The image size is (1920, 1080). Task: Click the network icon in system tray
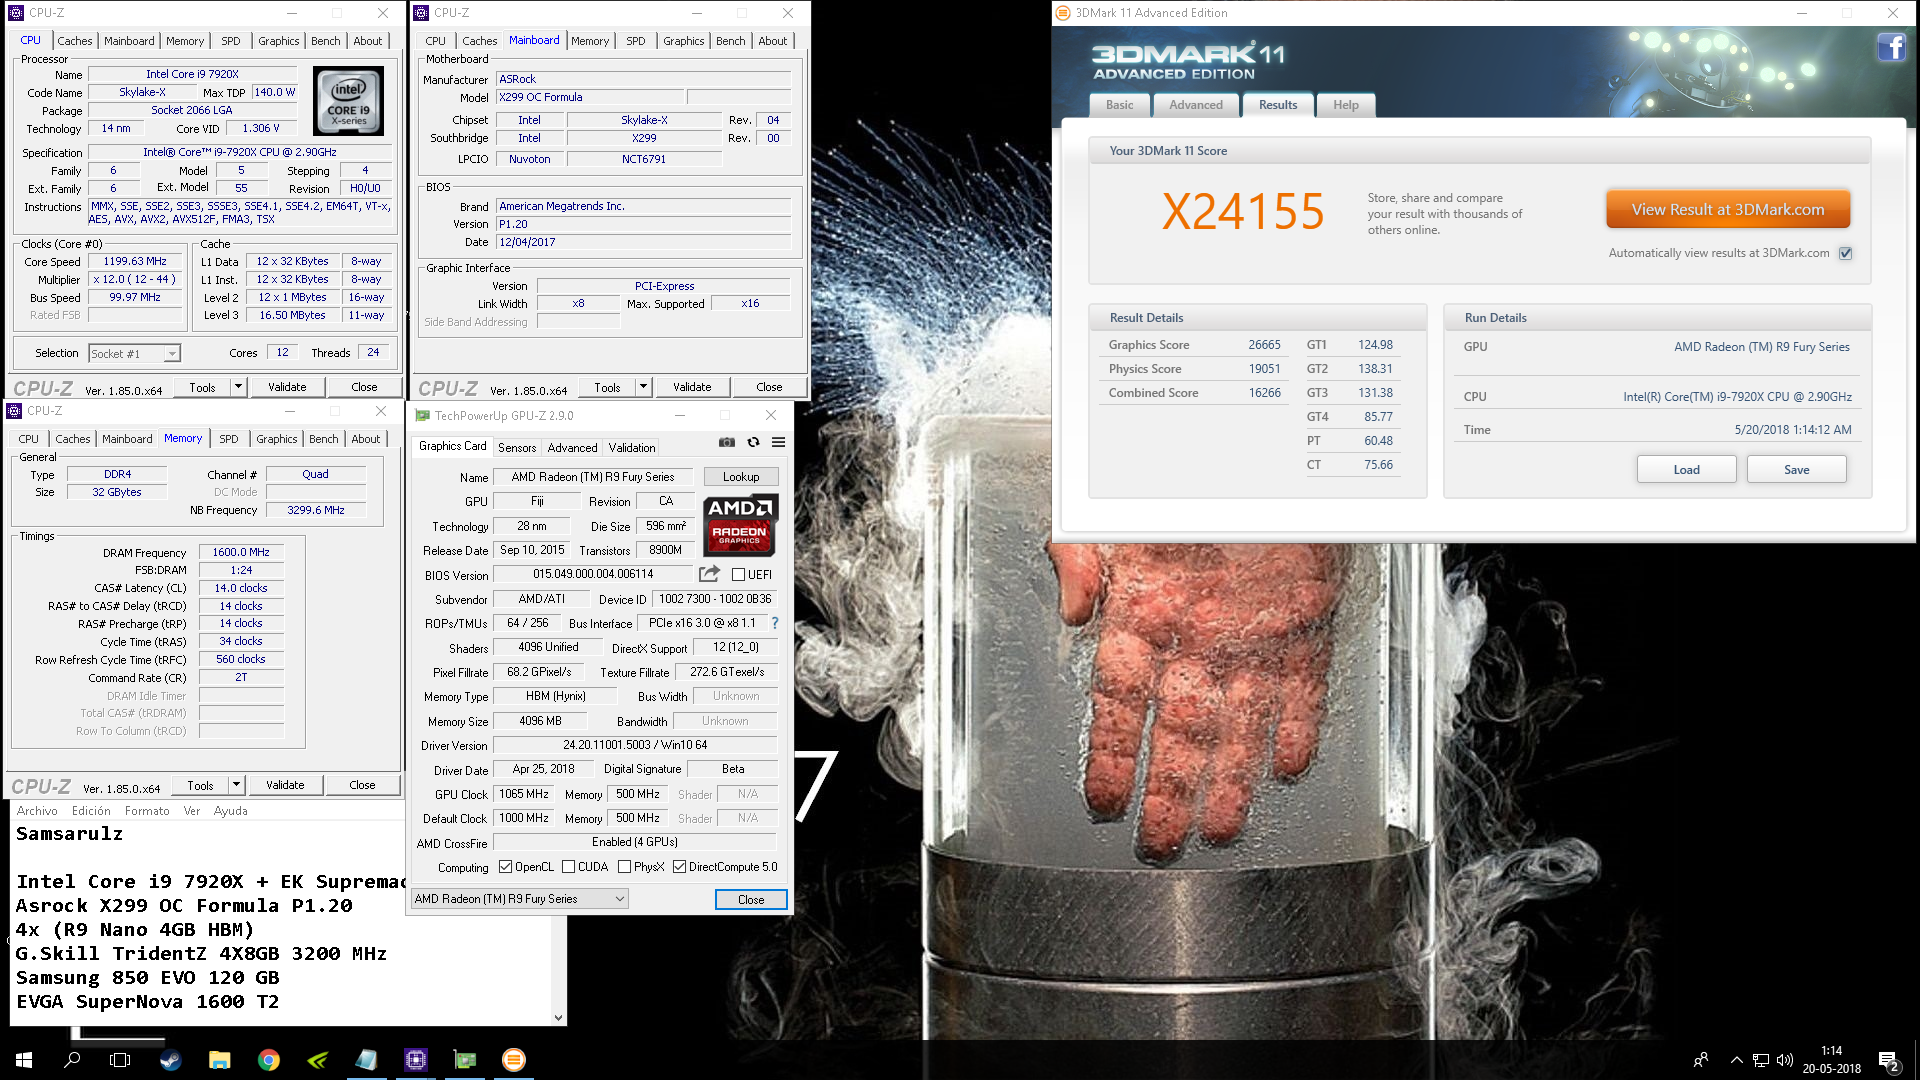coord(1761,1060)
